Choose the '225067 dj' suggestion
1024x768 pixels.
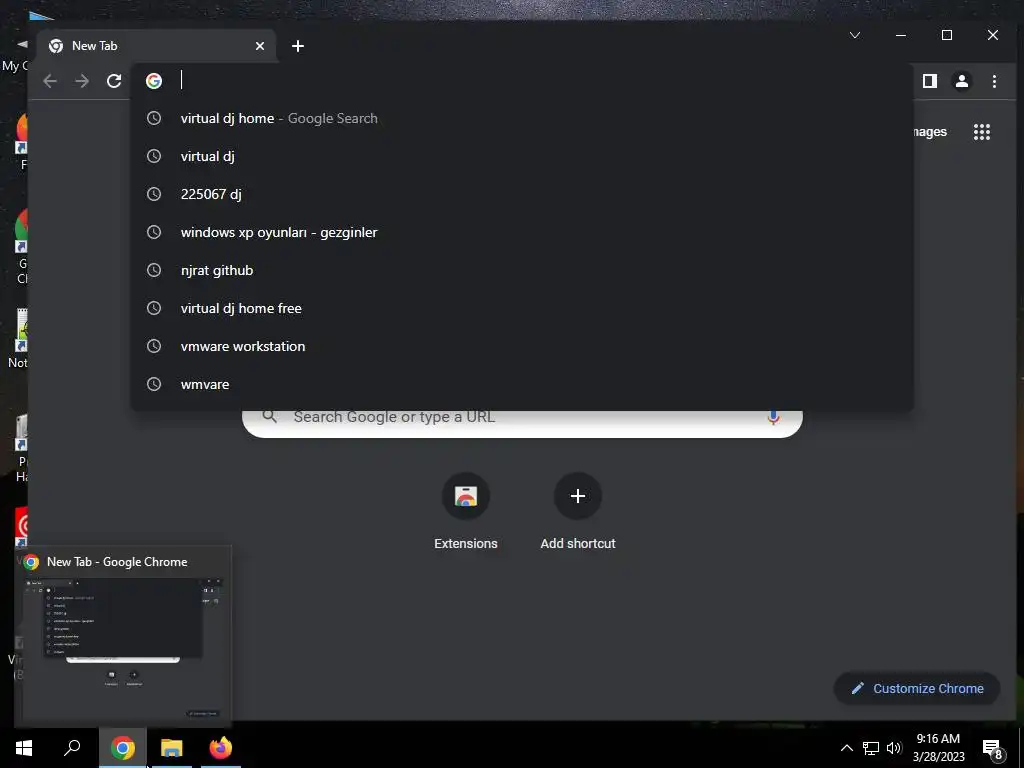[521, 194]
